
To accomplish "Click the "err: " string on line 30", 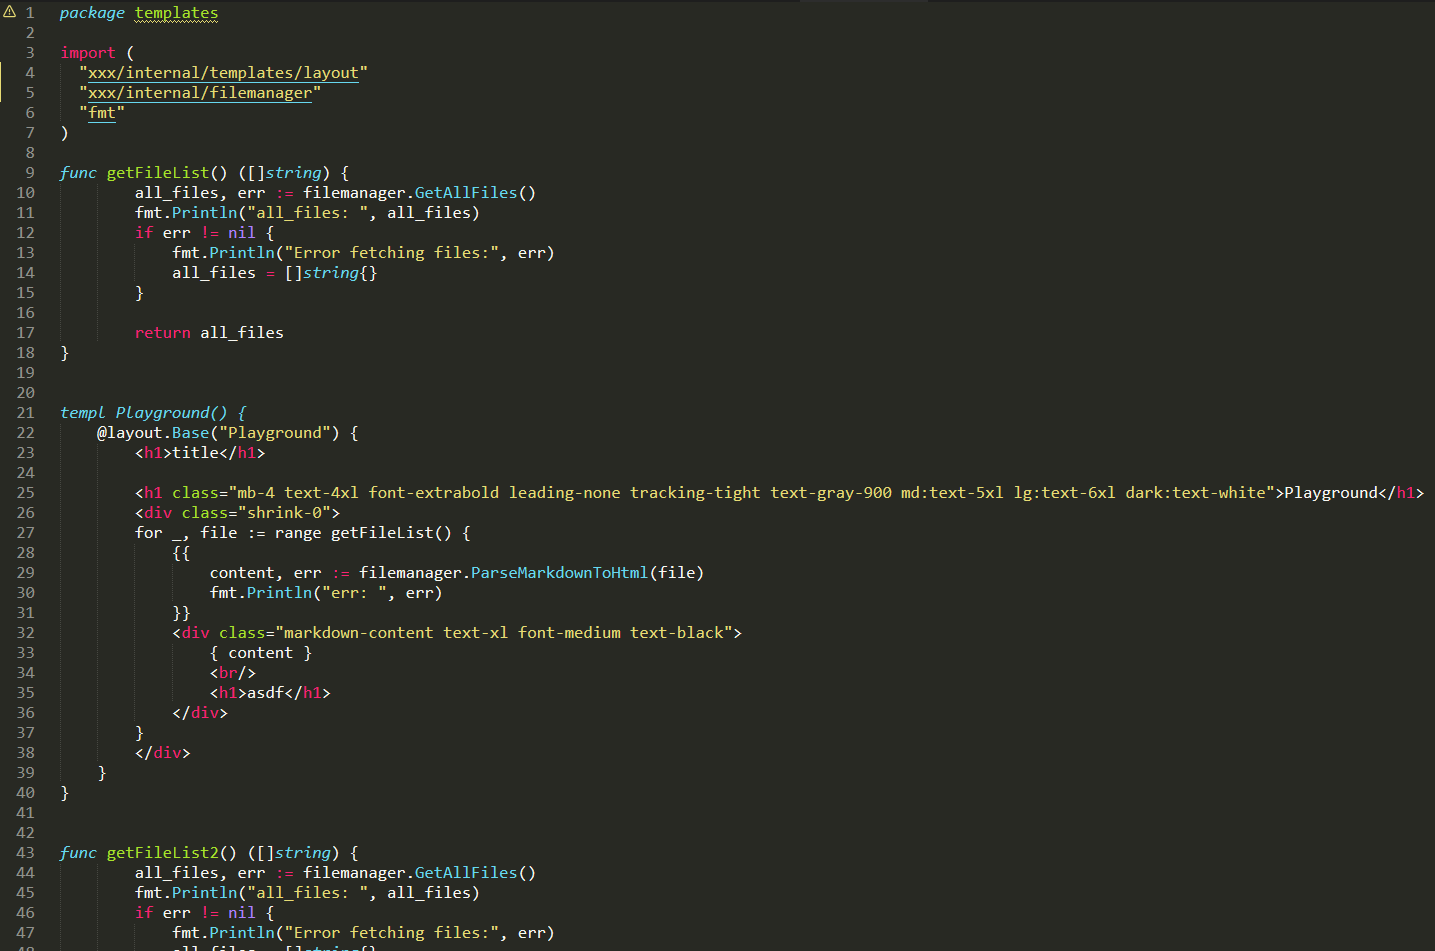I will tap(354, 593).
